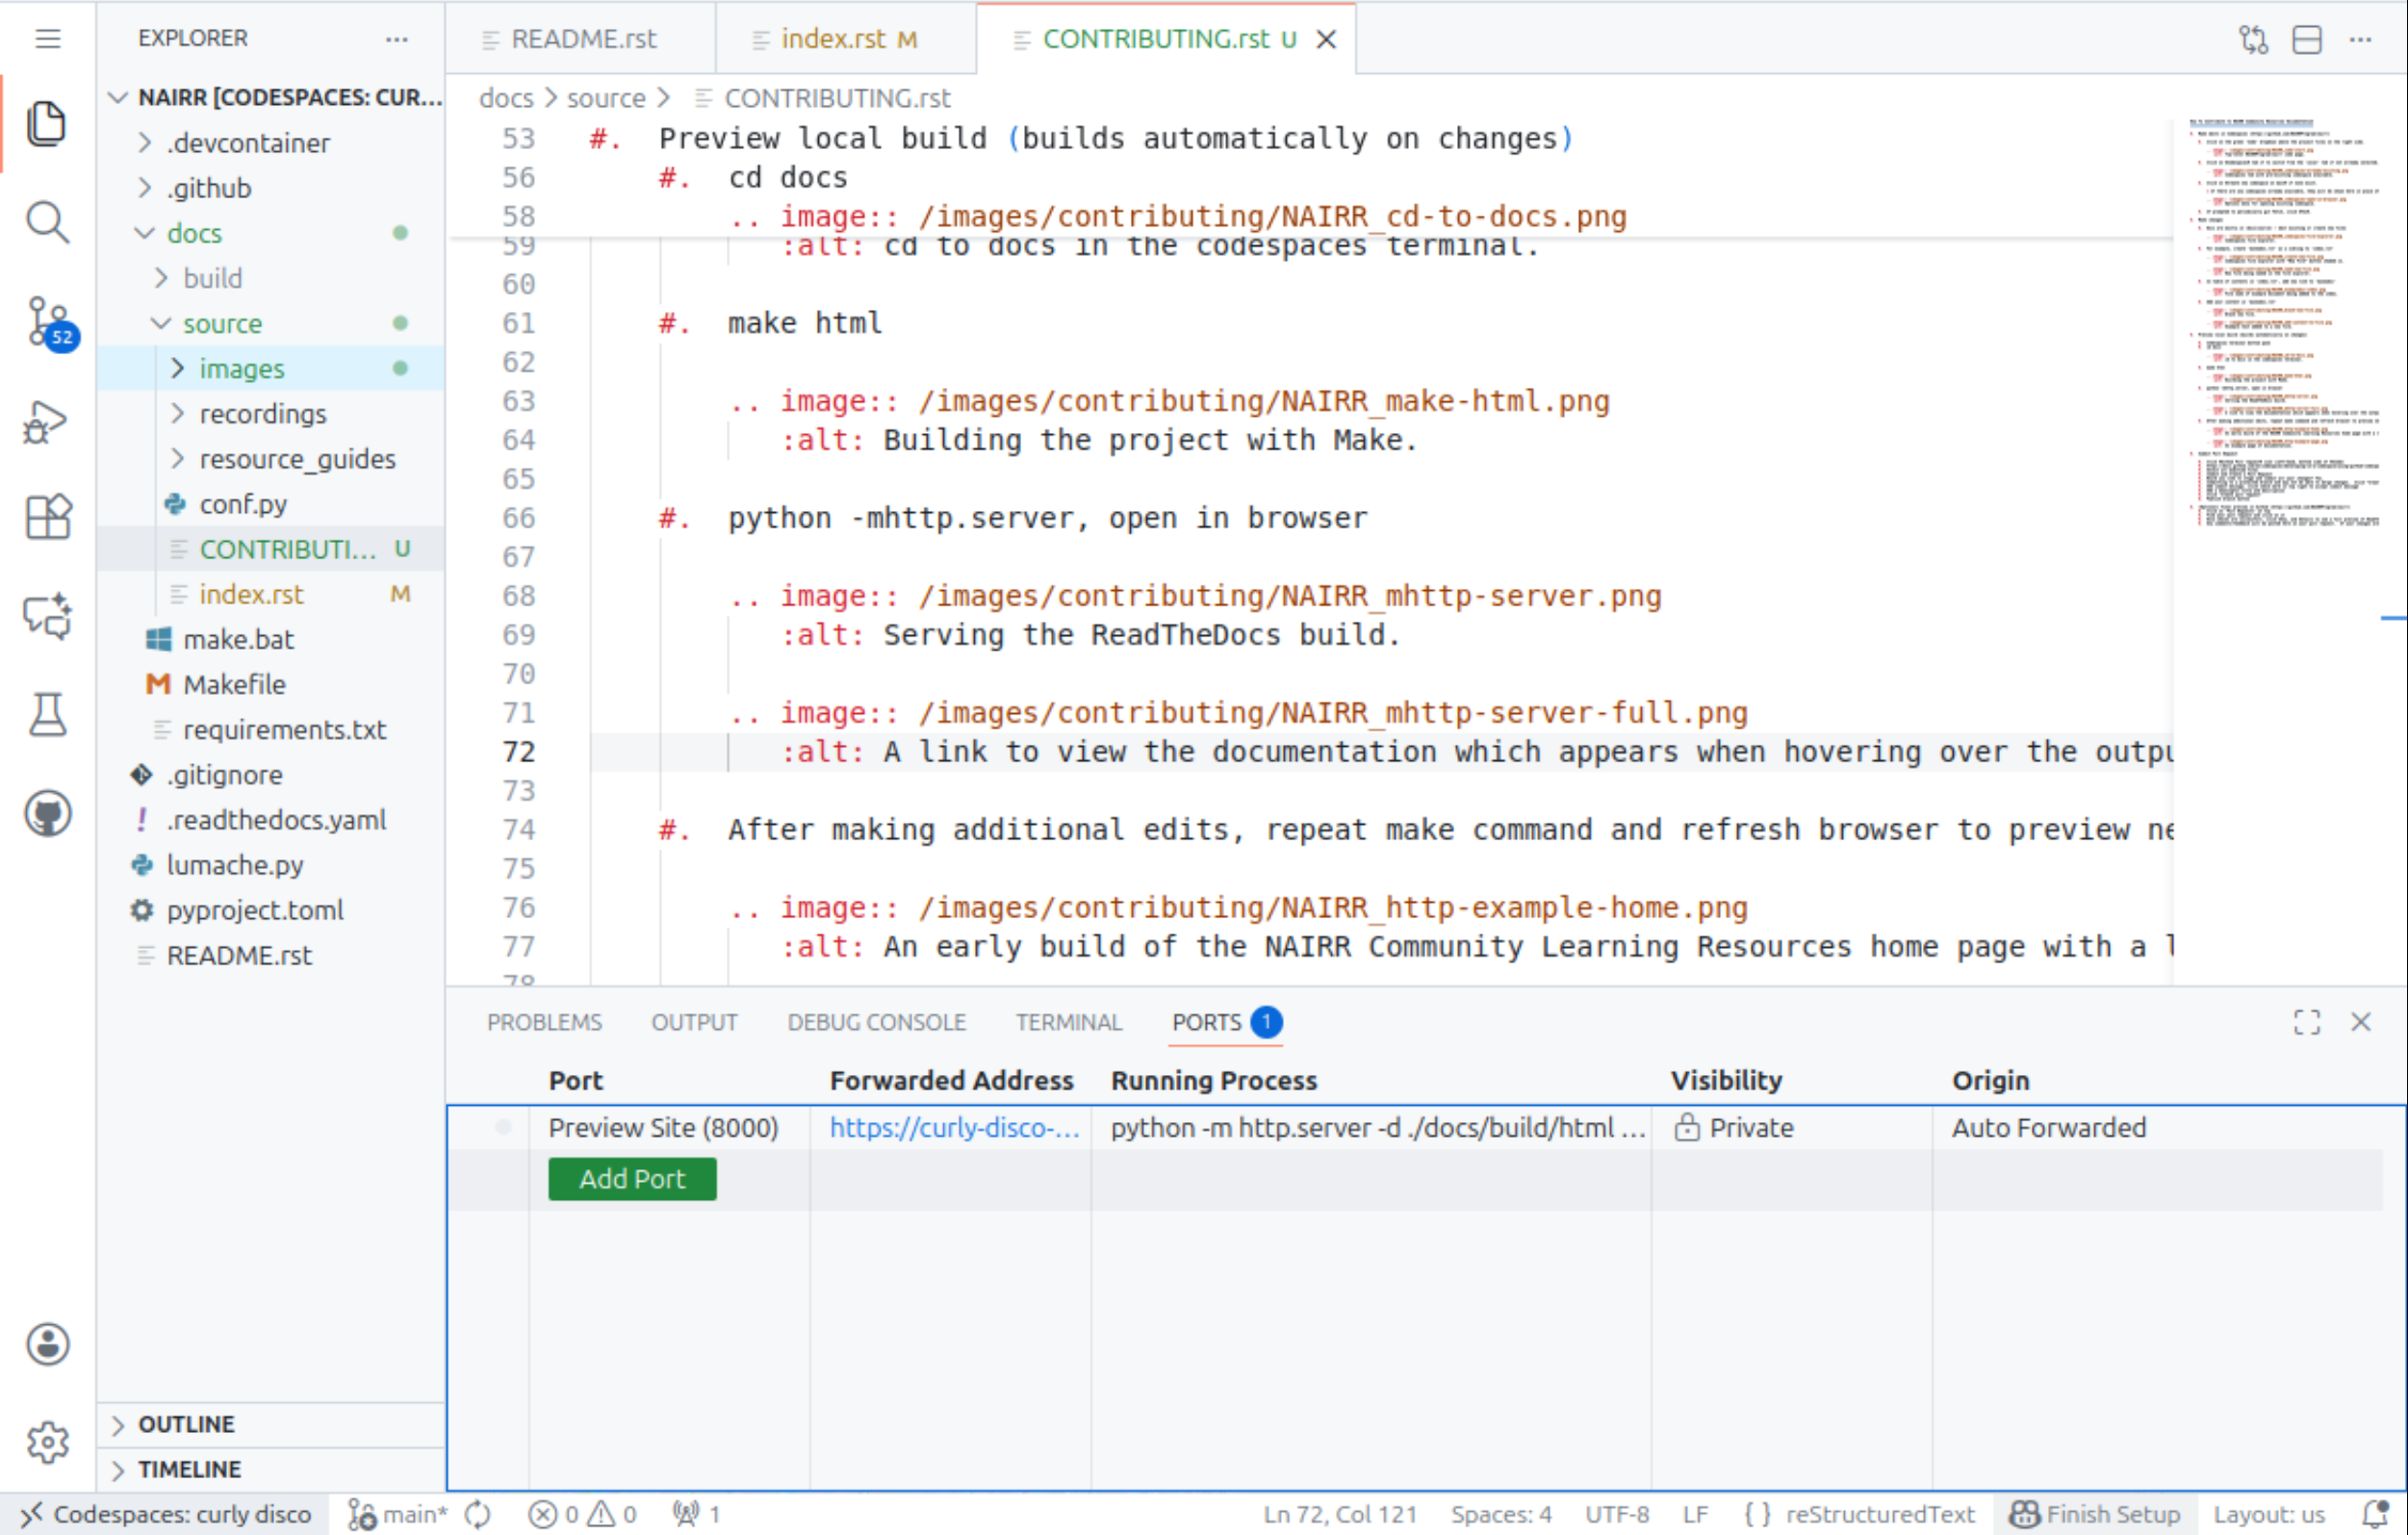2408x1535 pixels.
Task: Open the OUTPUT panel tab
Action: pyautogui.click(x=694, y=1022)
